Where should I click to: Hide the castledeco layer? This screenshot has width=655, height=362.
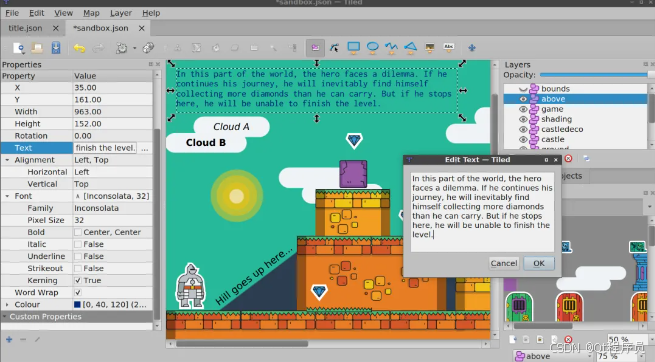523,129
